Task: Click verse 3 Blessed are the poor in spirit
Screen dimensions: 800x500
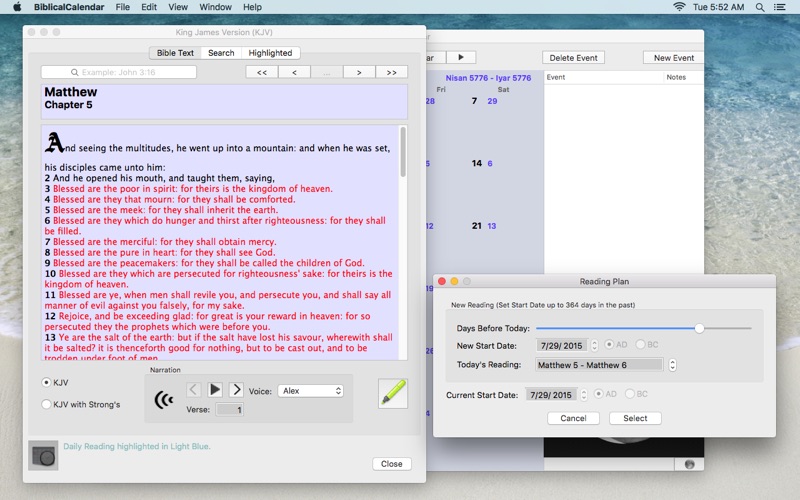Action: [188, 189]
